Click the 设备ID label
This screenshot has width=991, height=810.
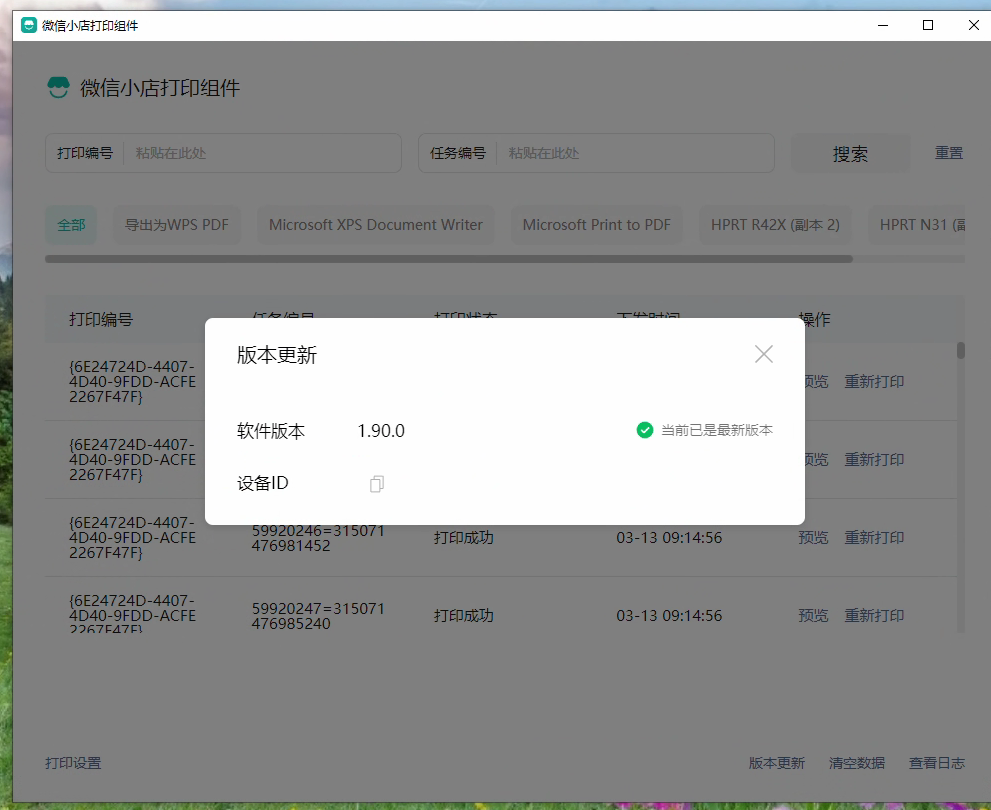[263, 483]
